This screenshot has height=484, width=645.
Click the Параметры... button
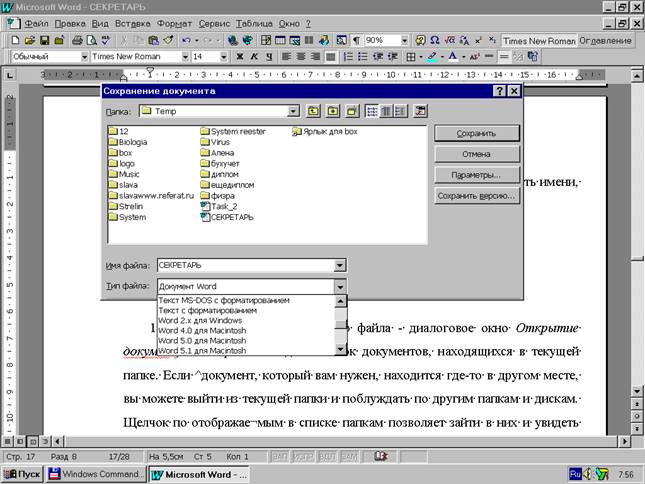pos(476,175)
